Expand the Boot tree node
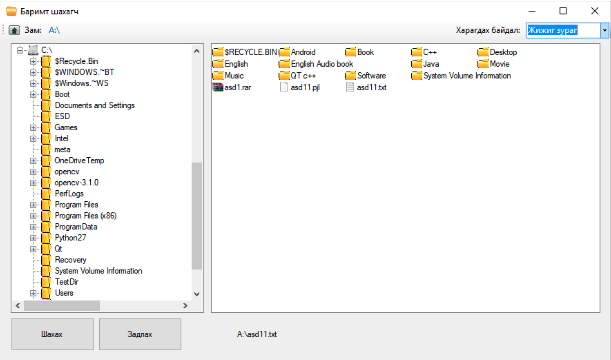 pyautogui.click(x=33, y=94)
